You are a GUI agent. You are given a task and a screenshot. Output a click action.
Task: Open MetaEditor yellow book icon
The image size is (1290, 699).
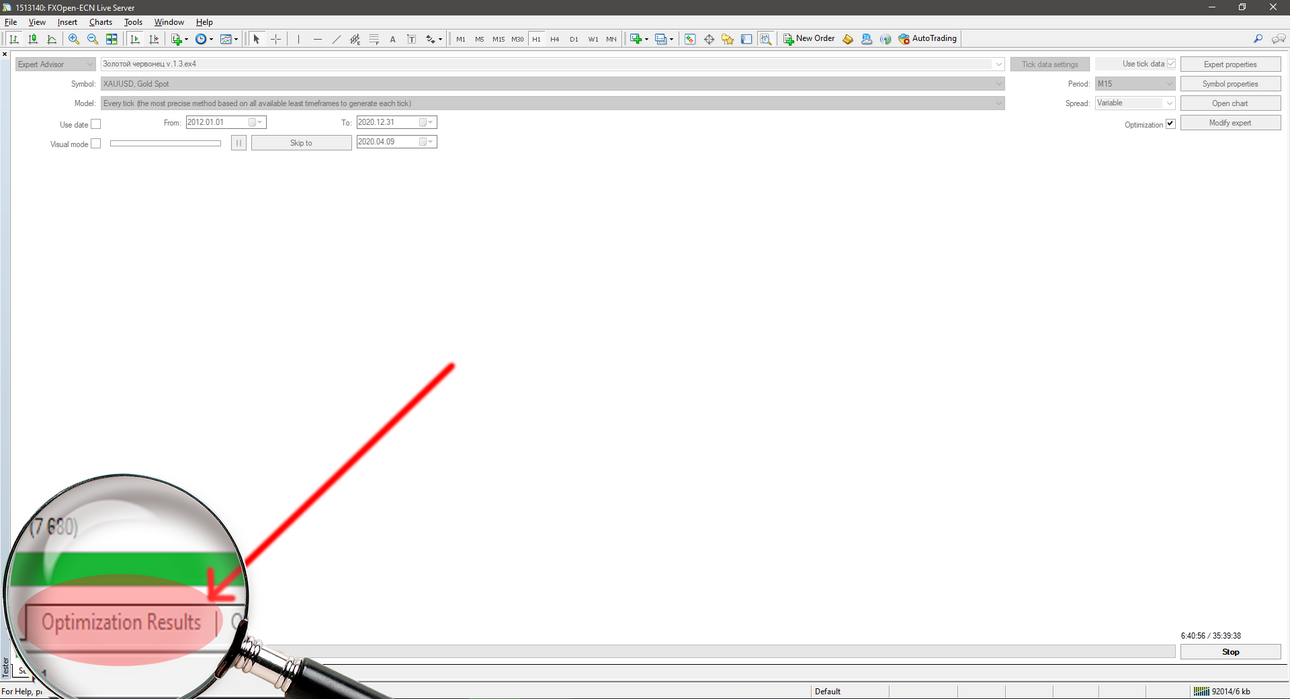848,39
